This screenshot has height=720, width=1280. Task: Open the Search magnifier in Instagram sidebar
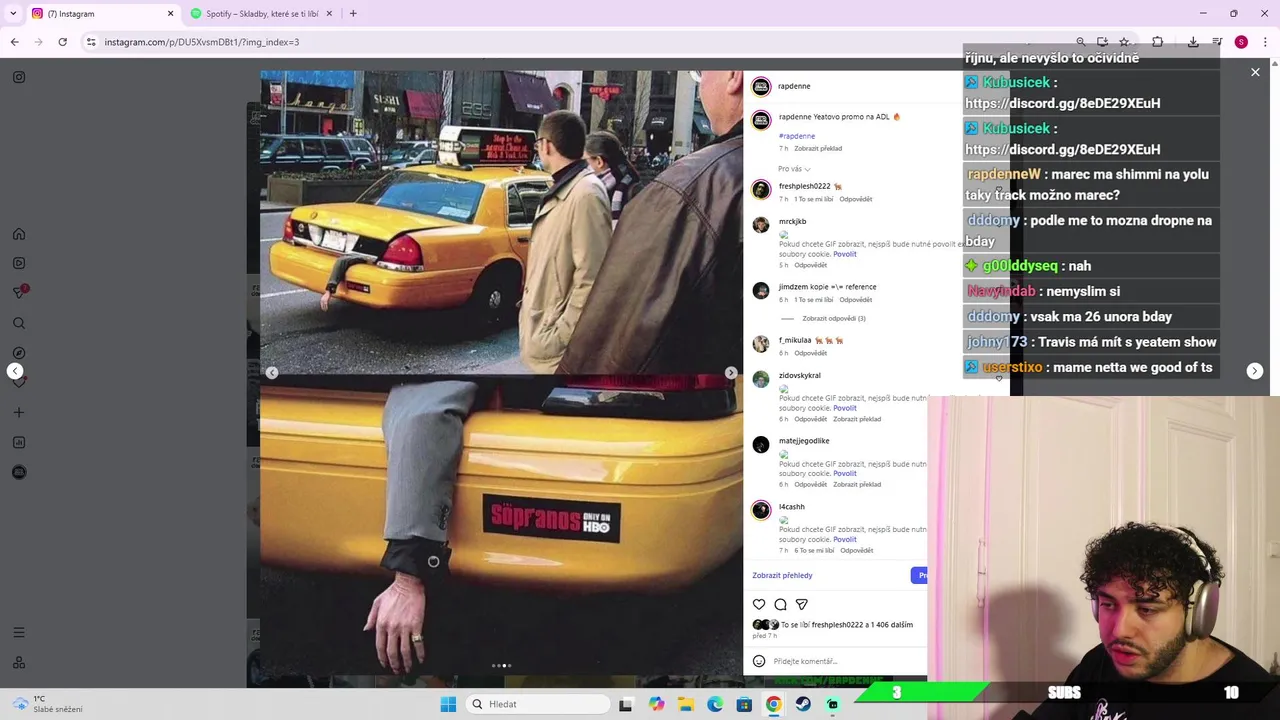point(19,323)
